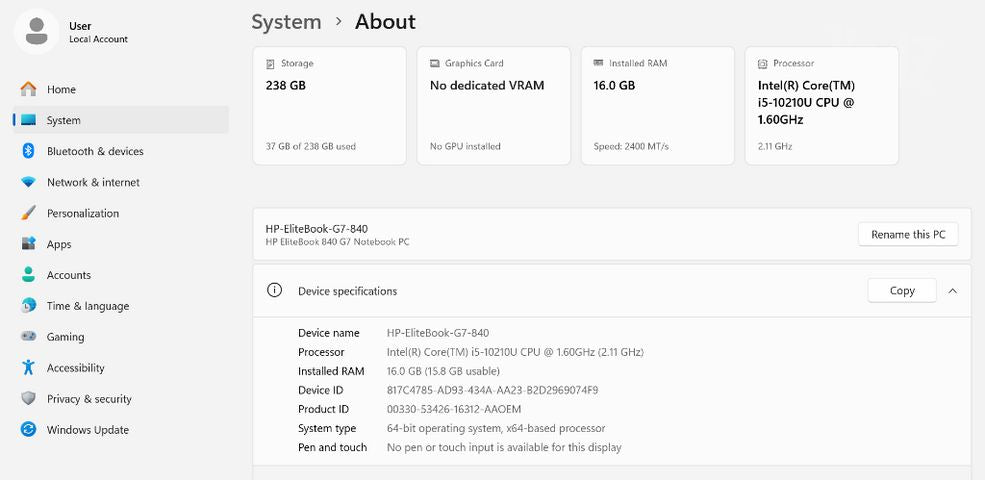This screenshot has height=480, width=985.
Task: Open the Apps settings
Action: (121, 244)
